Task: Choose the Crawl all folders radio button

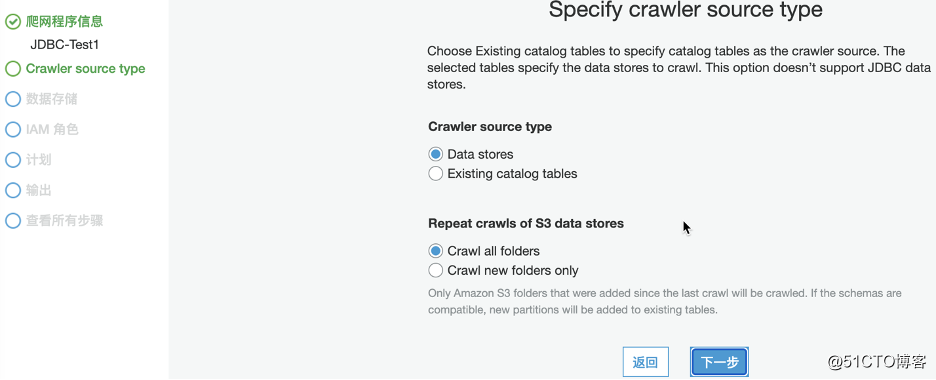Action: click(436, 251)
